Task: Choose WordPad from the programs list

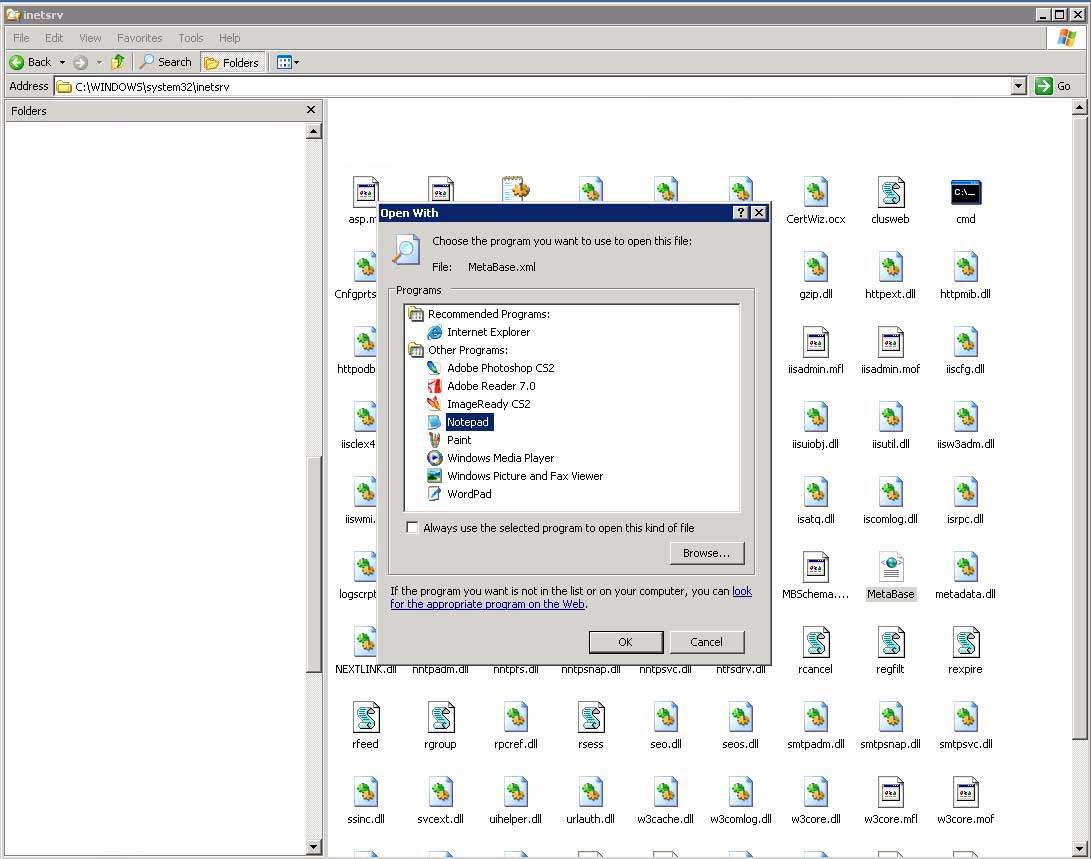Action: point(460,495)
